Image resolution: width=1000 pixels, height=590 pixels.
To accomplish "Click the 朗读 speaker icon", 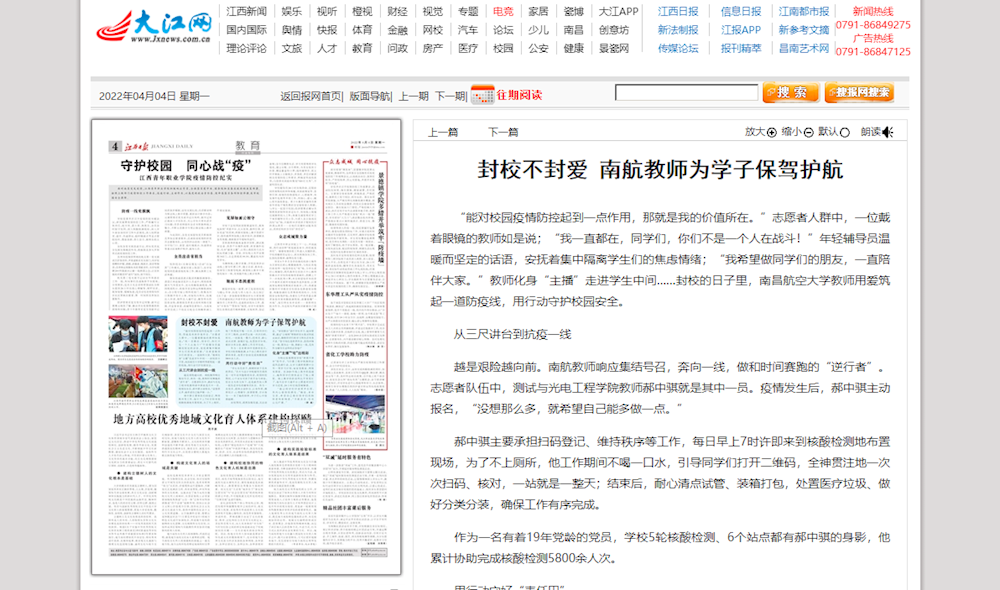I will (x=887, y=132).
